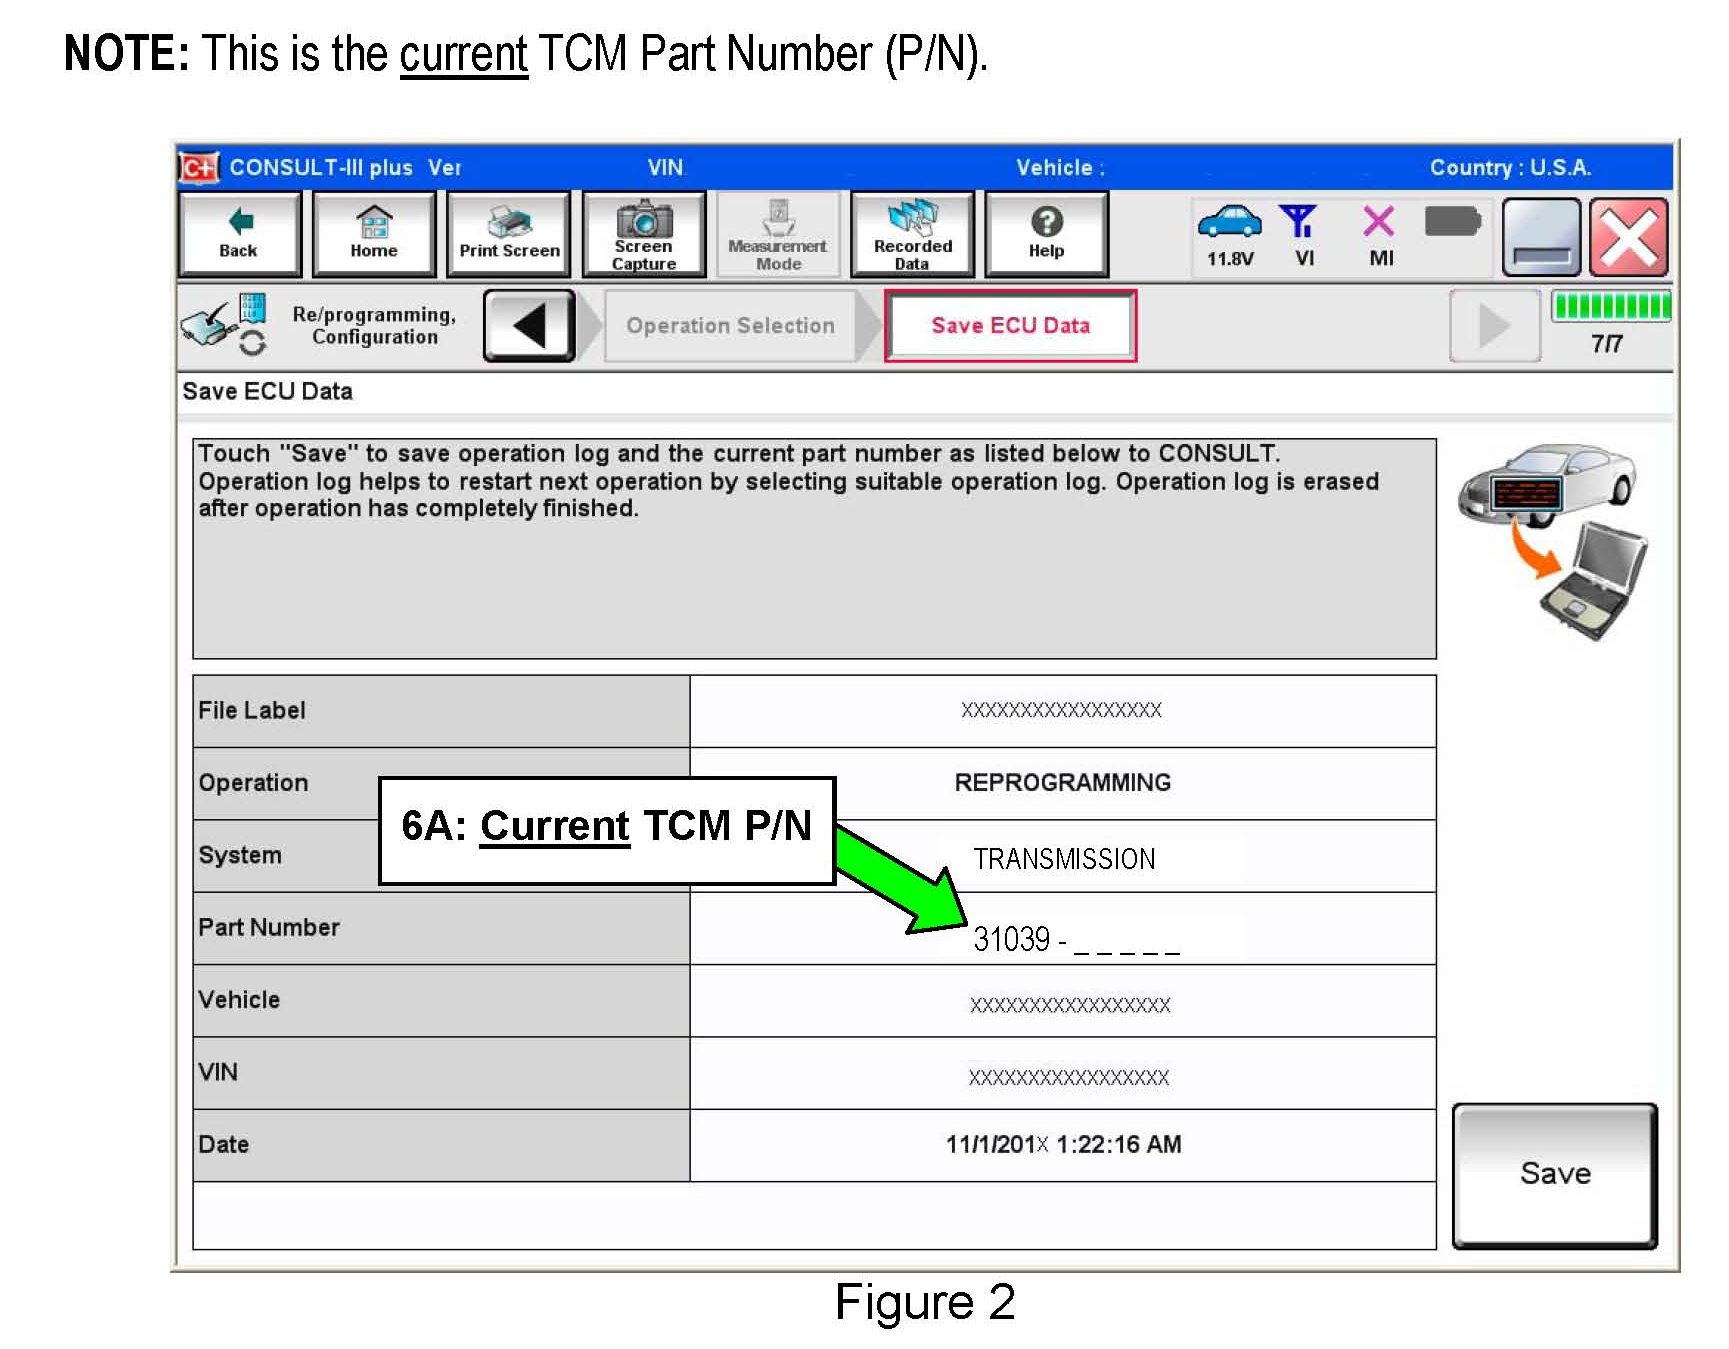Click the VI connection status icon
This screenshot has height=1349, width=1729.
[1300, 222]
